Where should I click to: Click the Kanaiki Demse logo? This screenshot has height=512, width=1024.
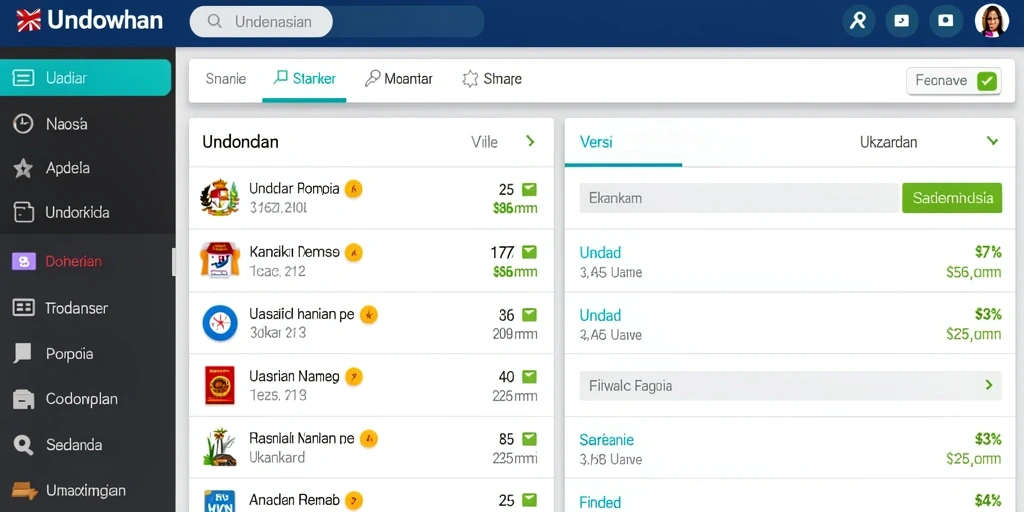click(219, 260)
